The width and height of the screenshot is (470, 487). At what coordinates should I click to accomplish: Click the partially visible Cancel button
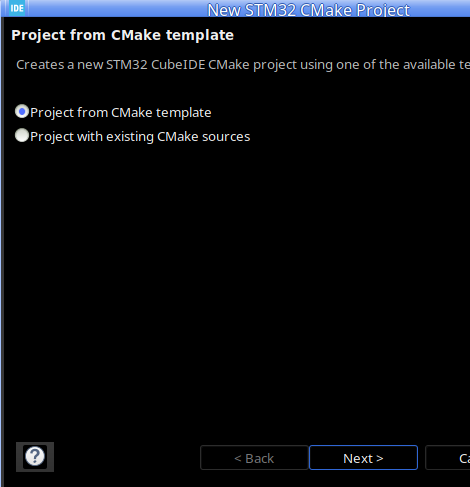(x=448, y=458)
